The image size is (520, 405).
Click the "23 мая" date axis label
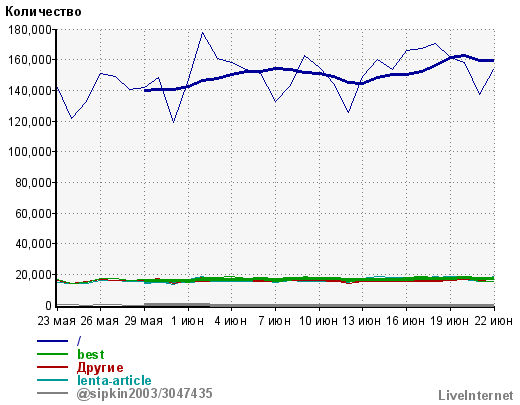pos(57,321)
